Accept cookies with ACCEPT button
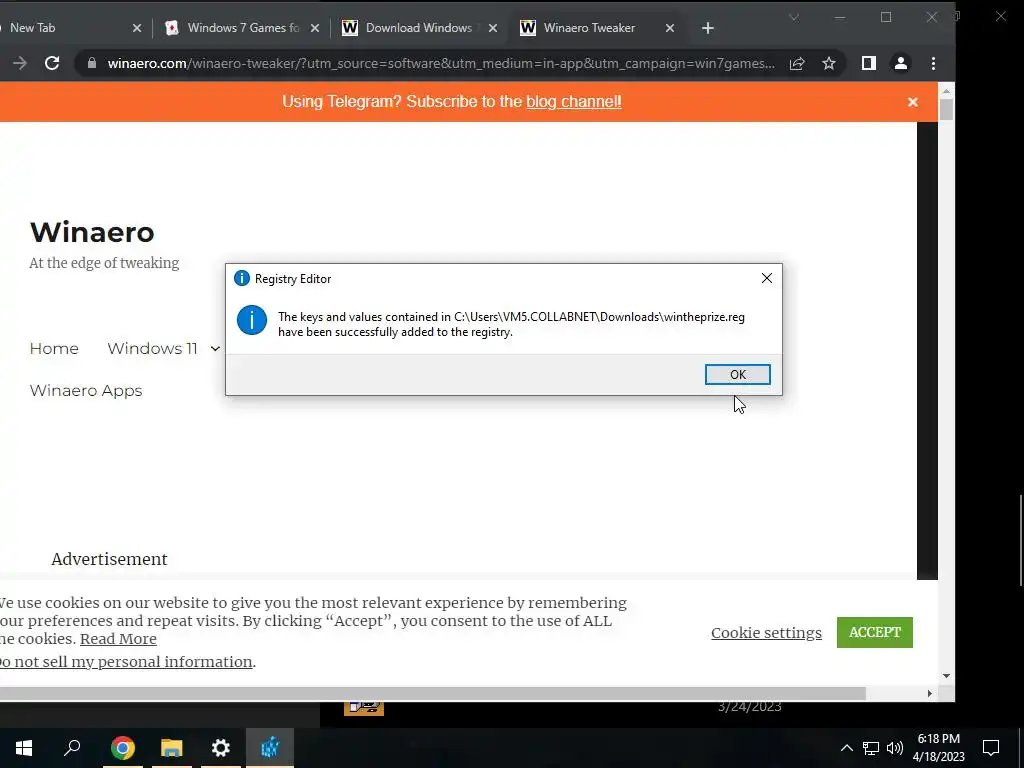 tap(874, 632)
